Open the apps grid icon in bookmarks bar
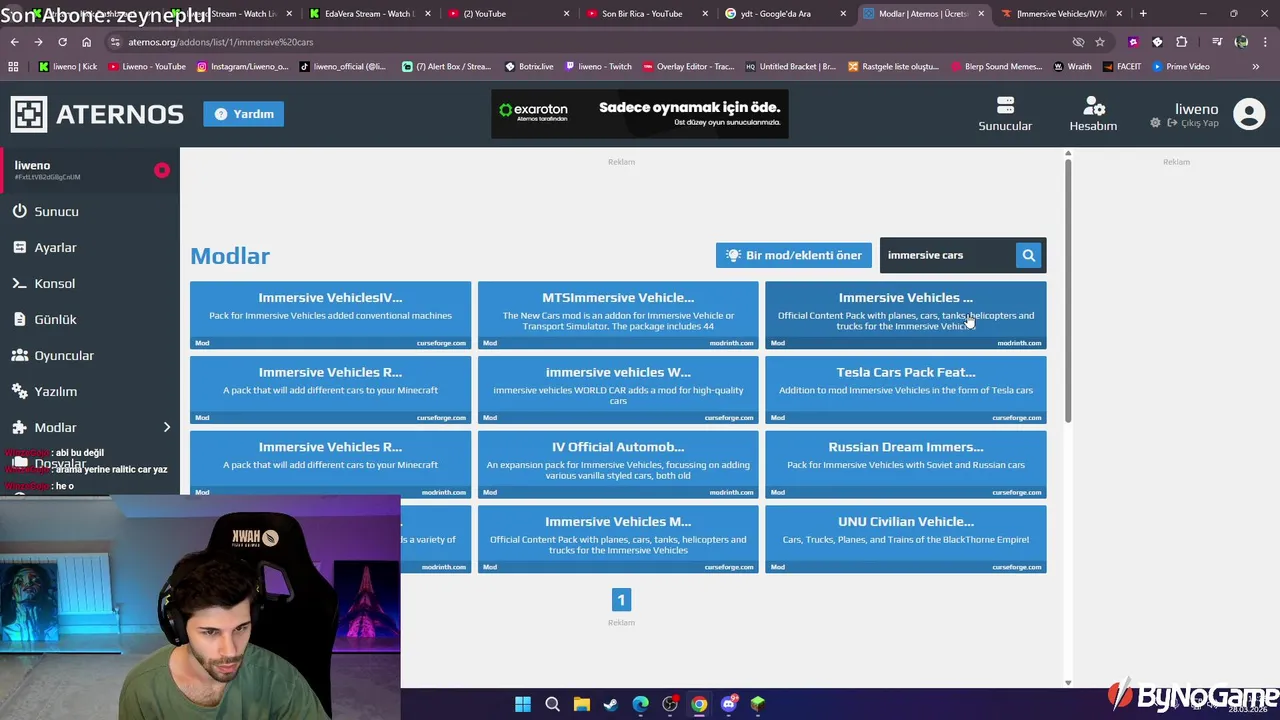Screen dimensions: 1280x720 tap(13, 66)
